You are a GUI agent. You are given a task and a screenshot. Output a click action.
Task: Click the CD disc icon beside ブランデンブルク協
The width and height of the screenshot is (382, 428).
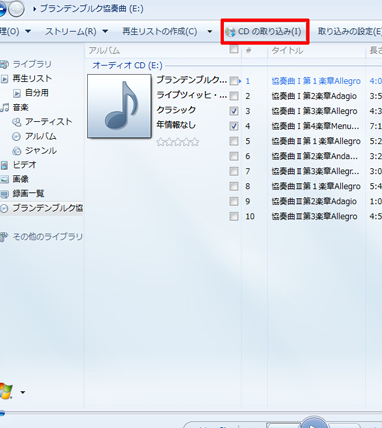(4, 209)
